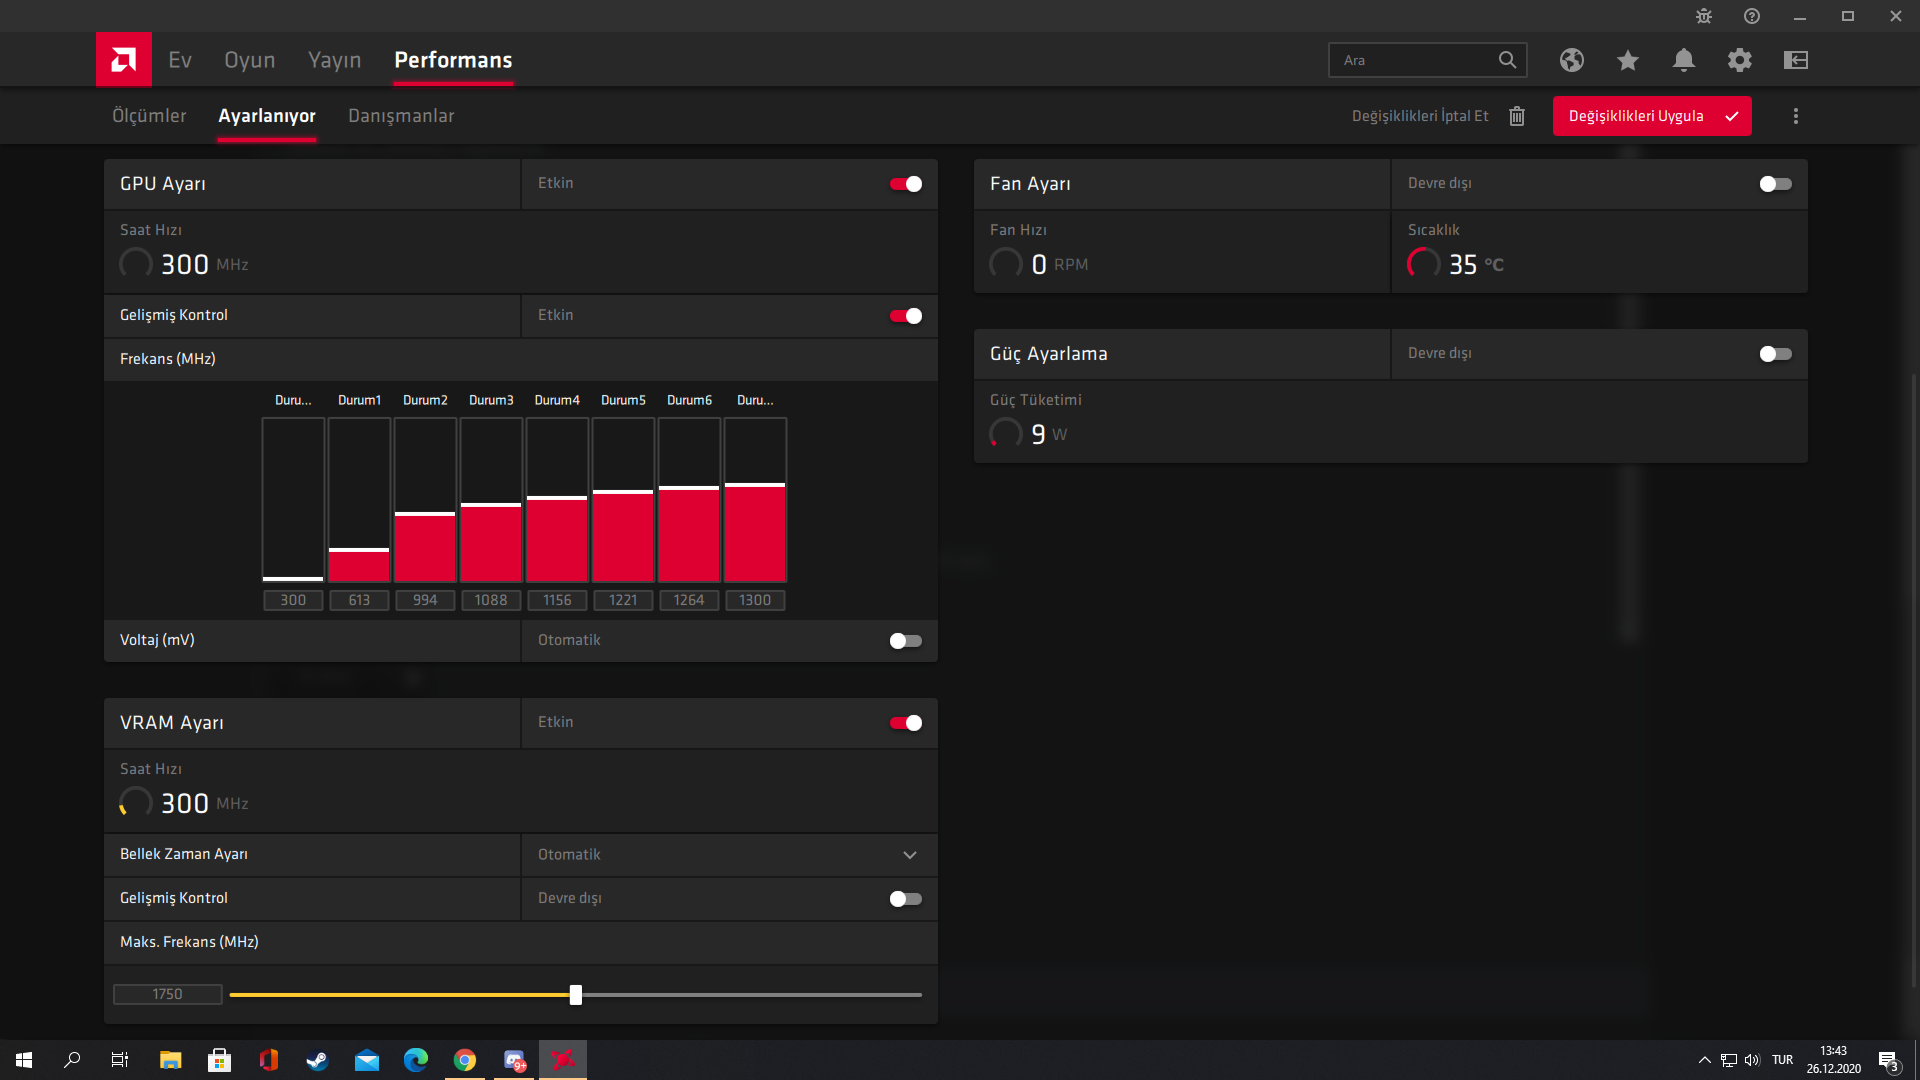Click Değişiklikleri Uygula button

coord(1652,116)
